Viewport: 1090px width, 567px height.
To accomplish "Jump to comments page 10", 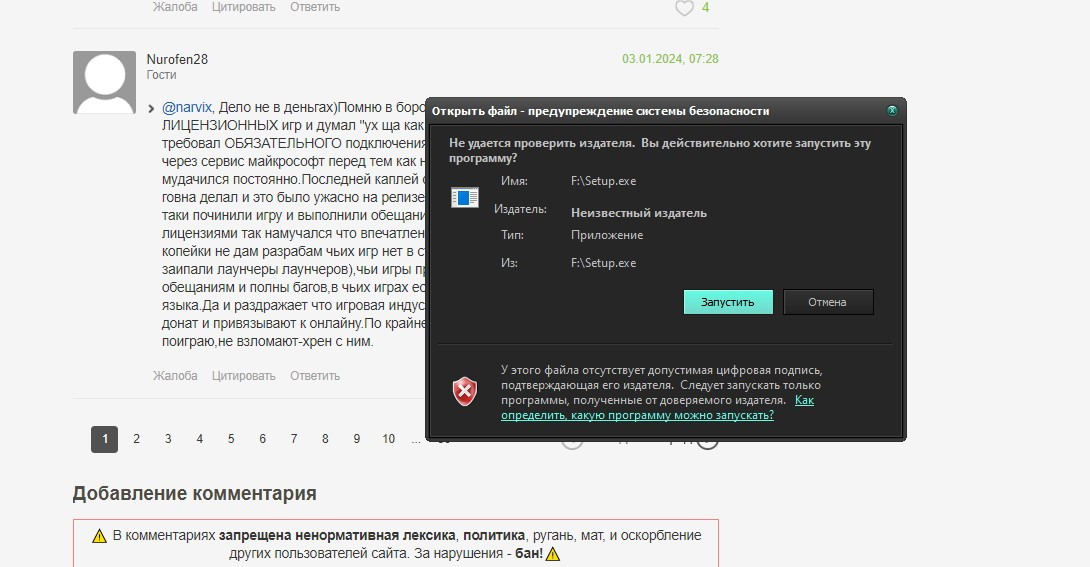I will (x=388, y=439).
